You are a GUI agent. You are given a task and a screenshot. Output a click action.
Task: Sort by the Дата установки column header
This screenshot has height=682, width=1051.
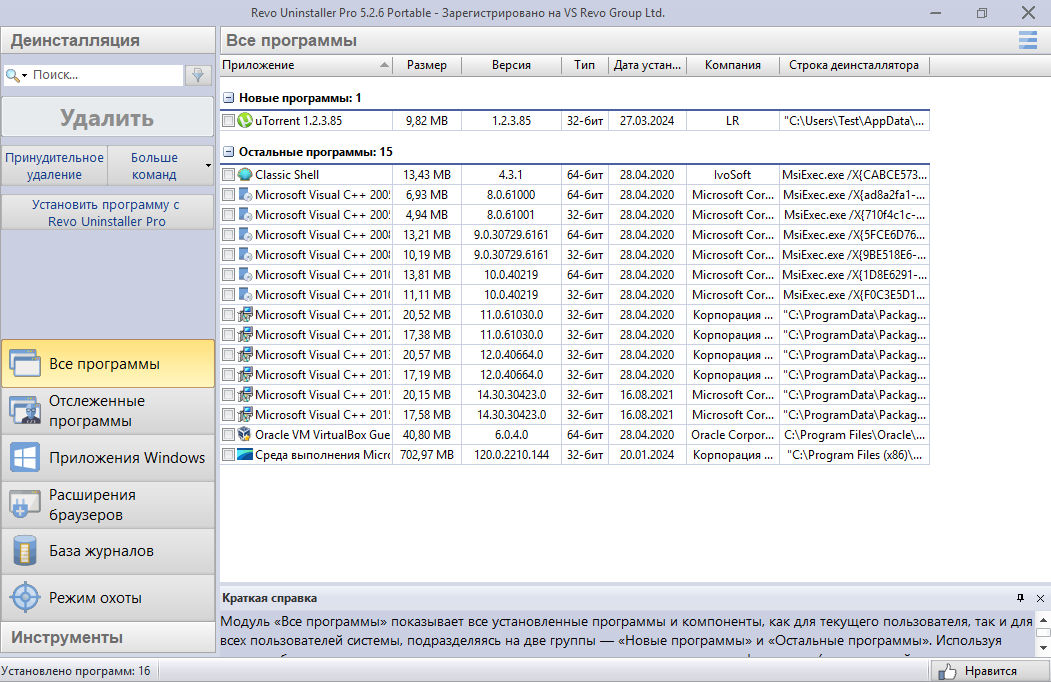click(647, 65)
